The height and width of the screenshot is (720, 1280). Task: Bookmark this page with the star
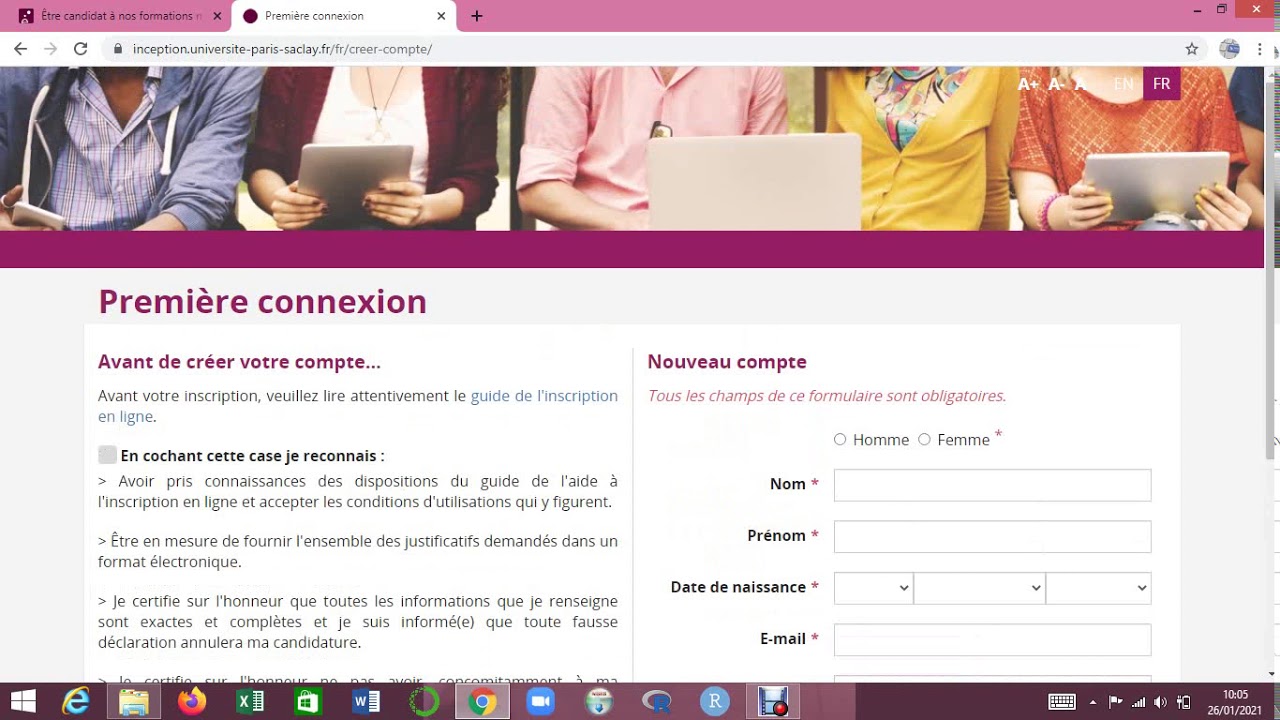tap(1192, 48)
